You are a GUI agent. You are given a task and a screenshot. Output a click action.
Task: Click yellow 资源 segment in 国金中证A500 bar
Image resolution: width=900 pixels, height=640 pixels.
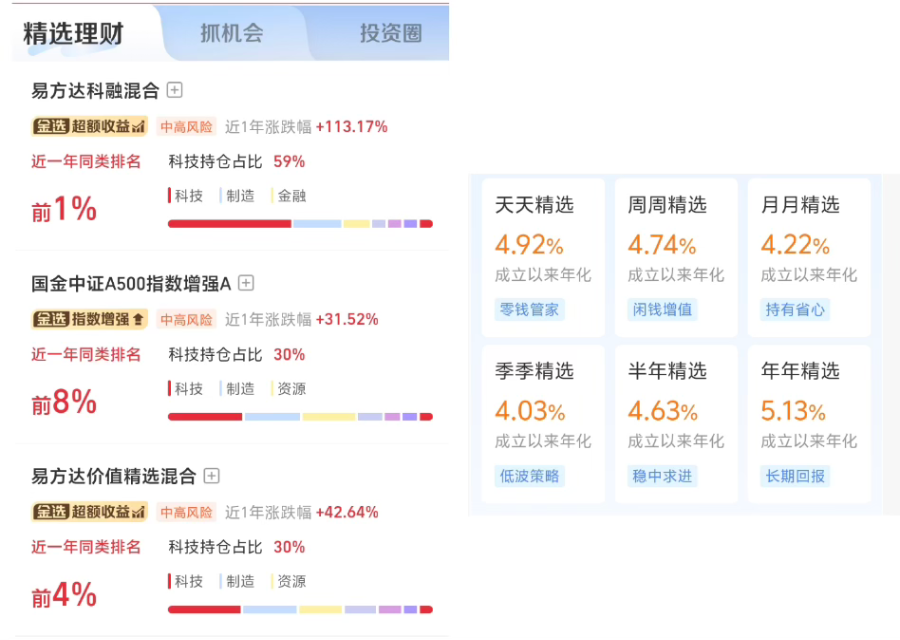click(329, 417)
